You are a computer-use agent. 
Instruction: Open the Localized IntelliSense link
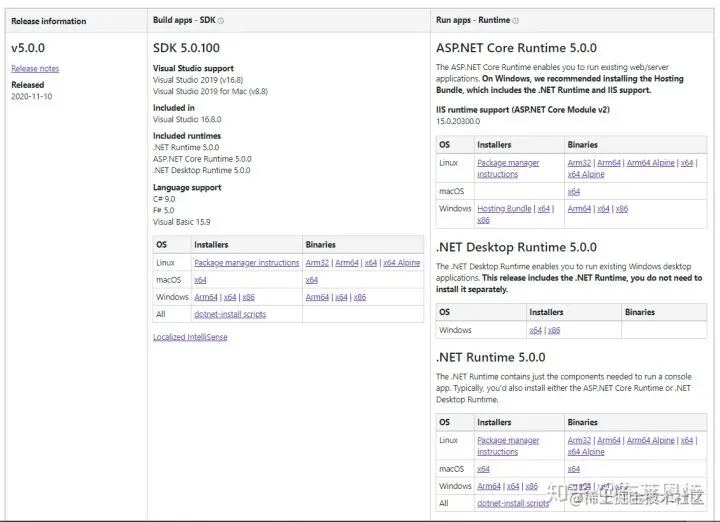coord(190,337)
